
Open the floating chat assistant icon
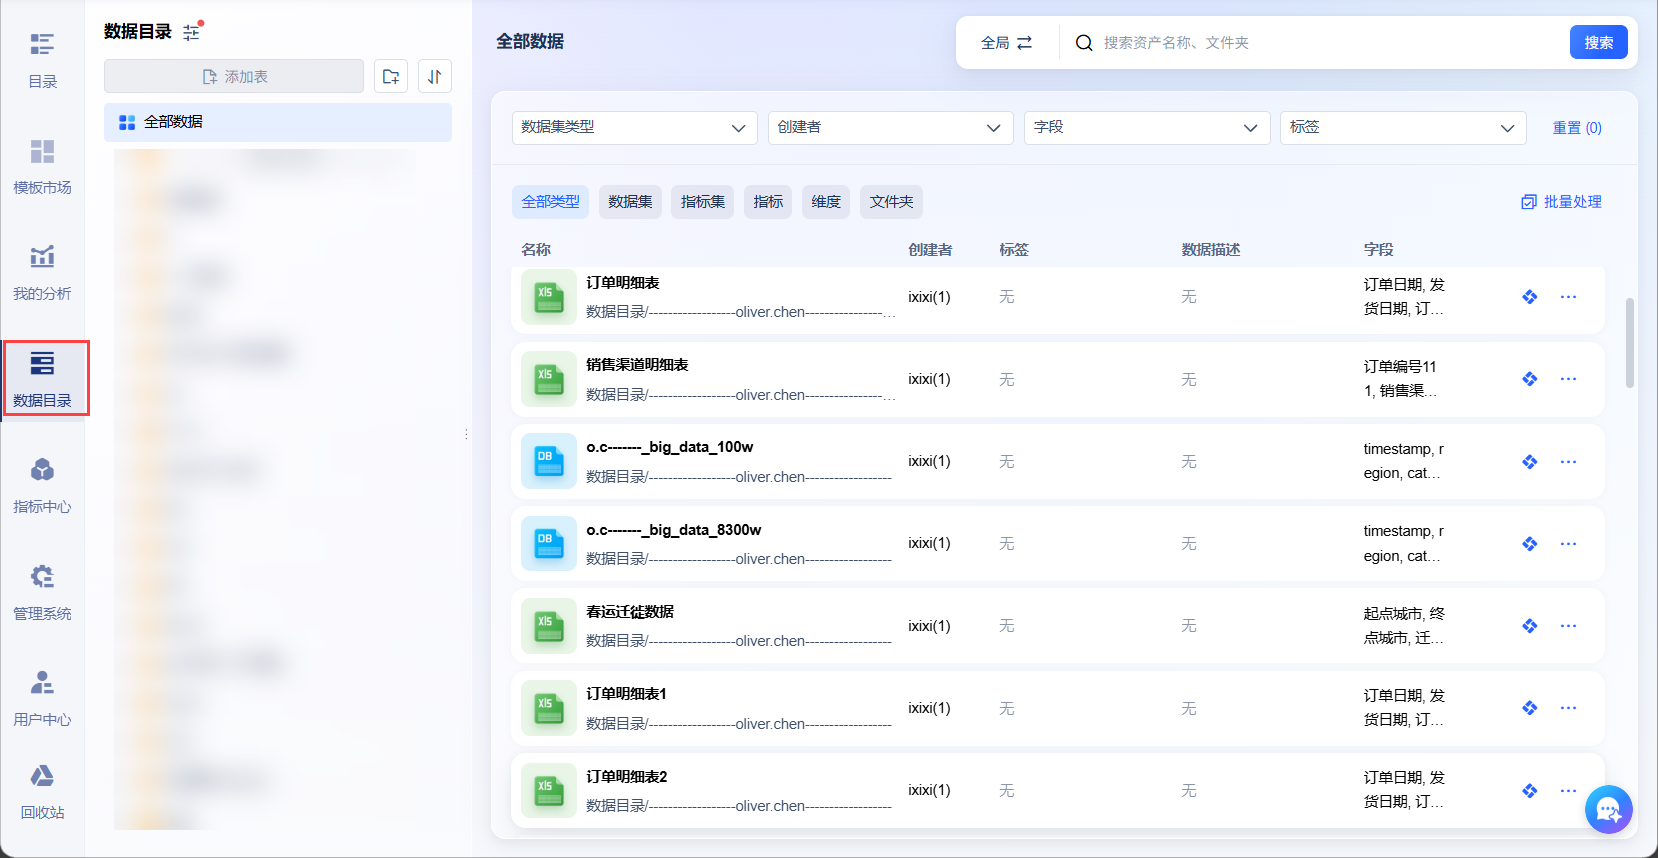point(1608,810)
